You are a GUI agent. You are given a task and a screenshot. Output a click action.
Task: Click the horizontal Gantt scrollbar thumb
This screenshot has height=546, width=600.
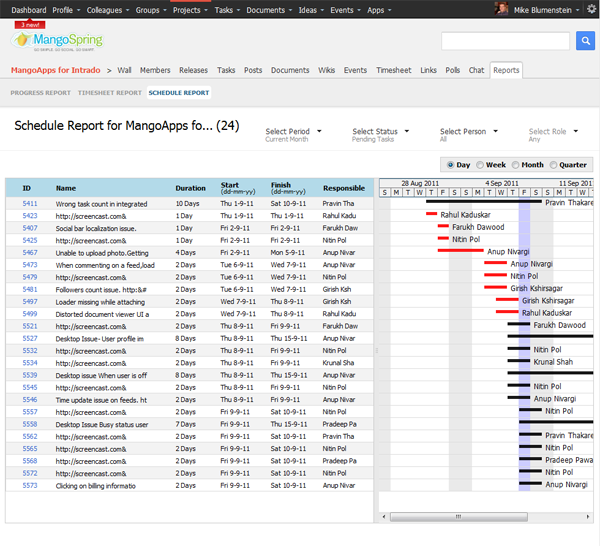(x=459, y=517)
